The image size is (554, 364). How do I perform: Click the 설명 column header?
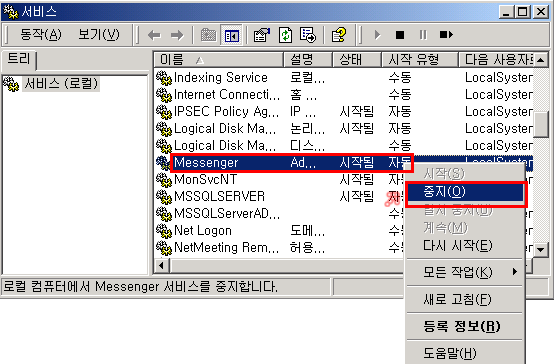308,59
